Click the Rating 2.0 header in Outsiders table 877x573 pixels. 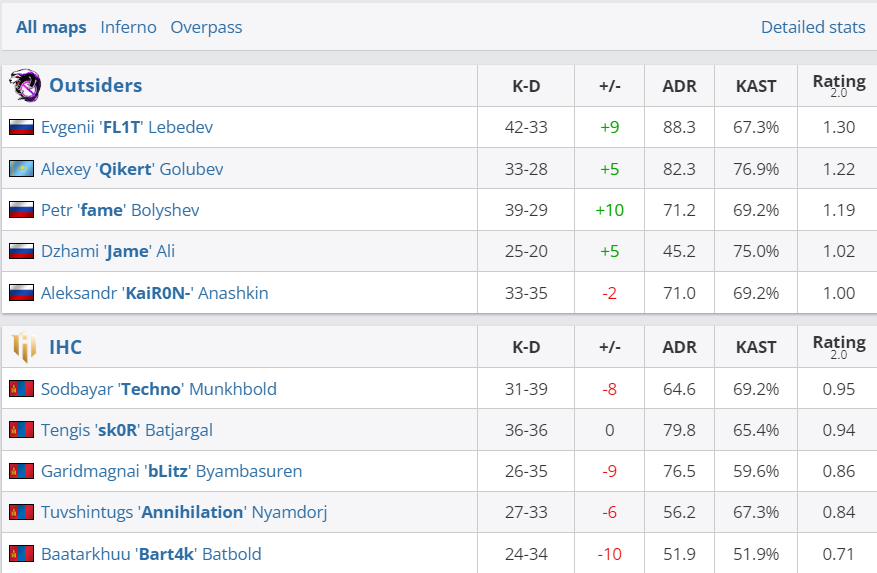[839, 85]
